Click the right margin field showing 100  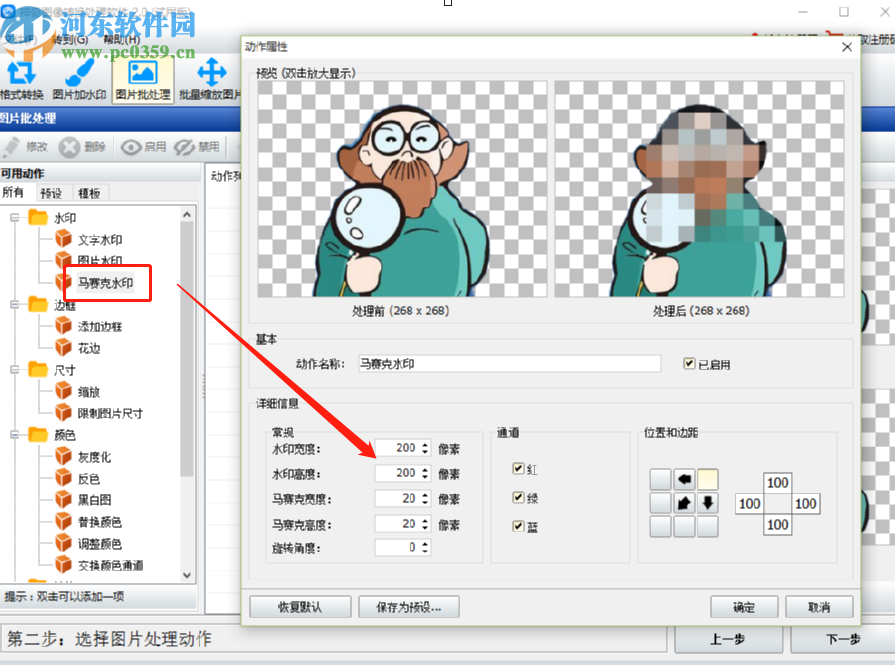[805, 503]
